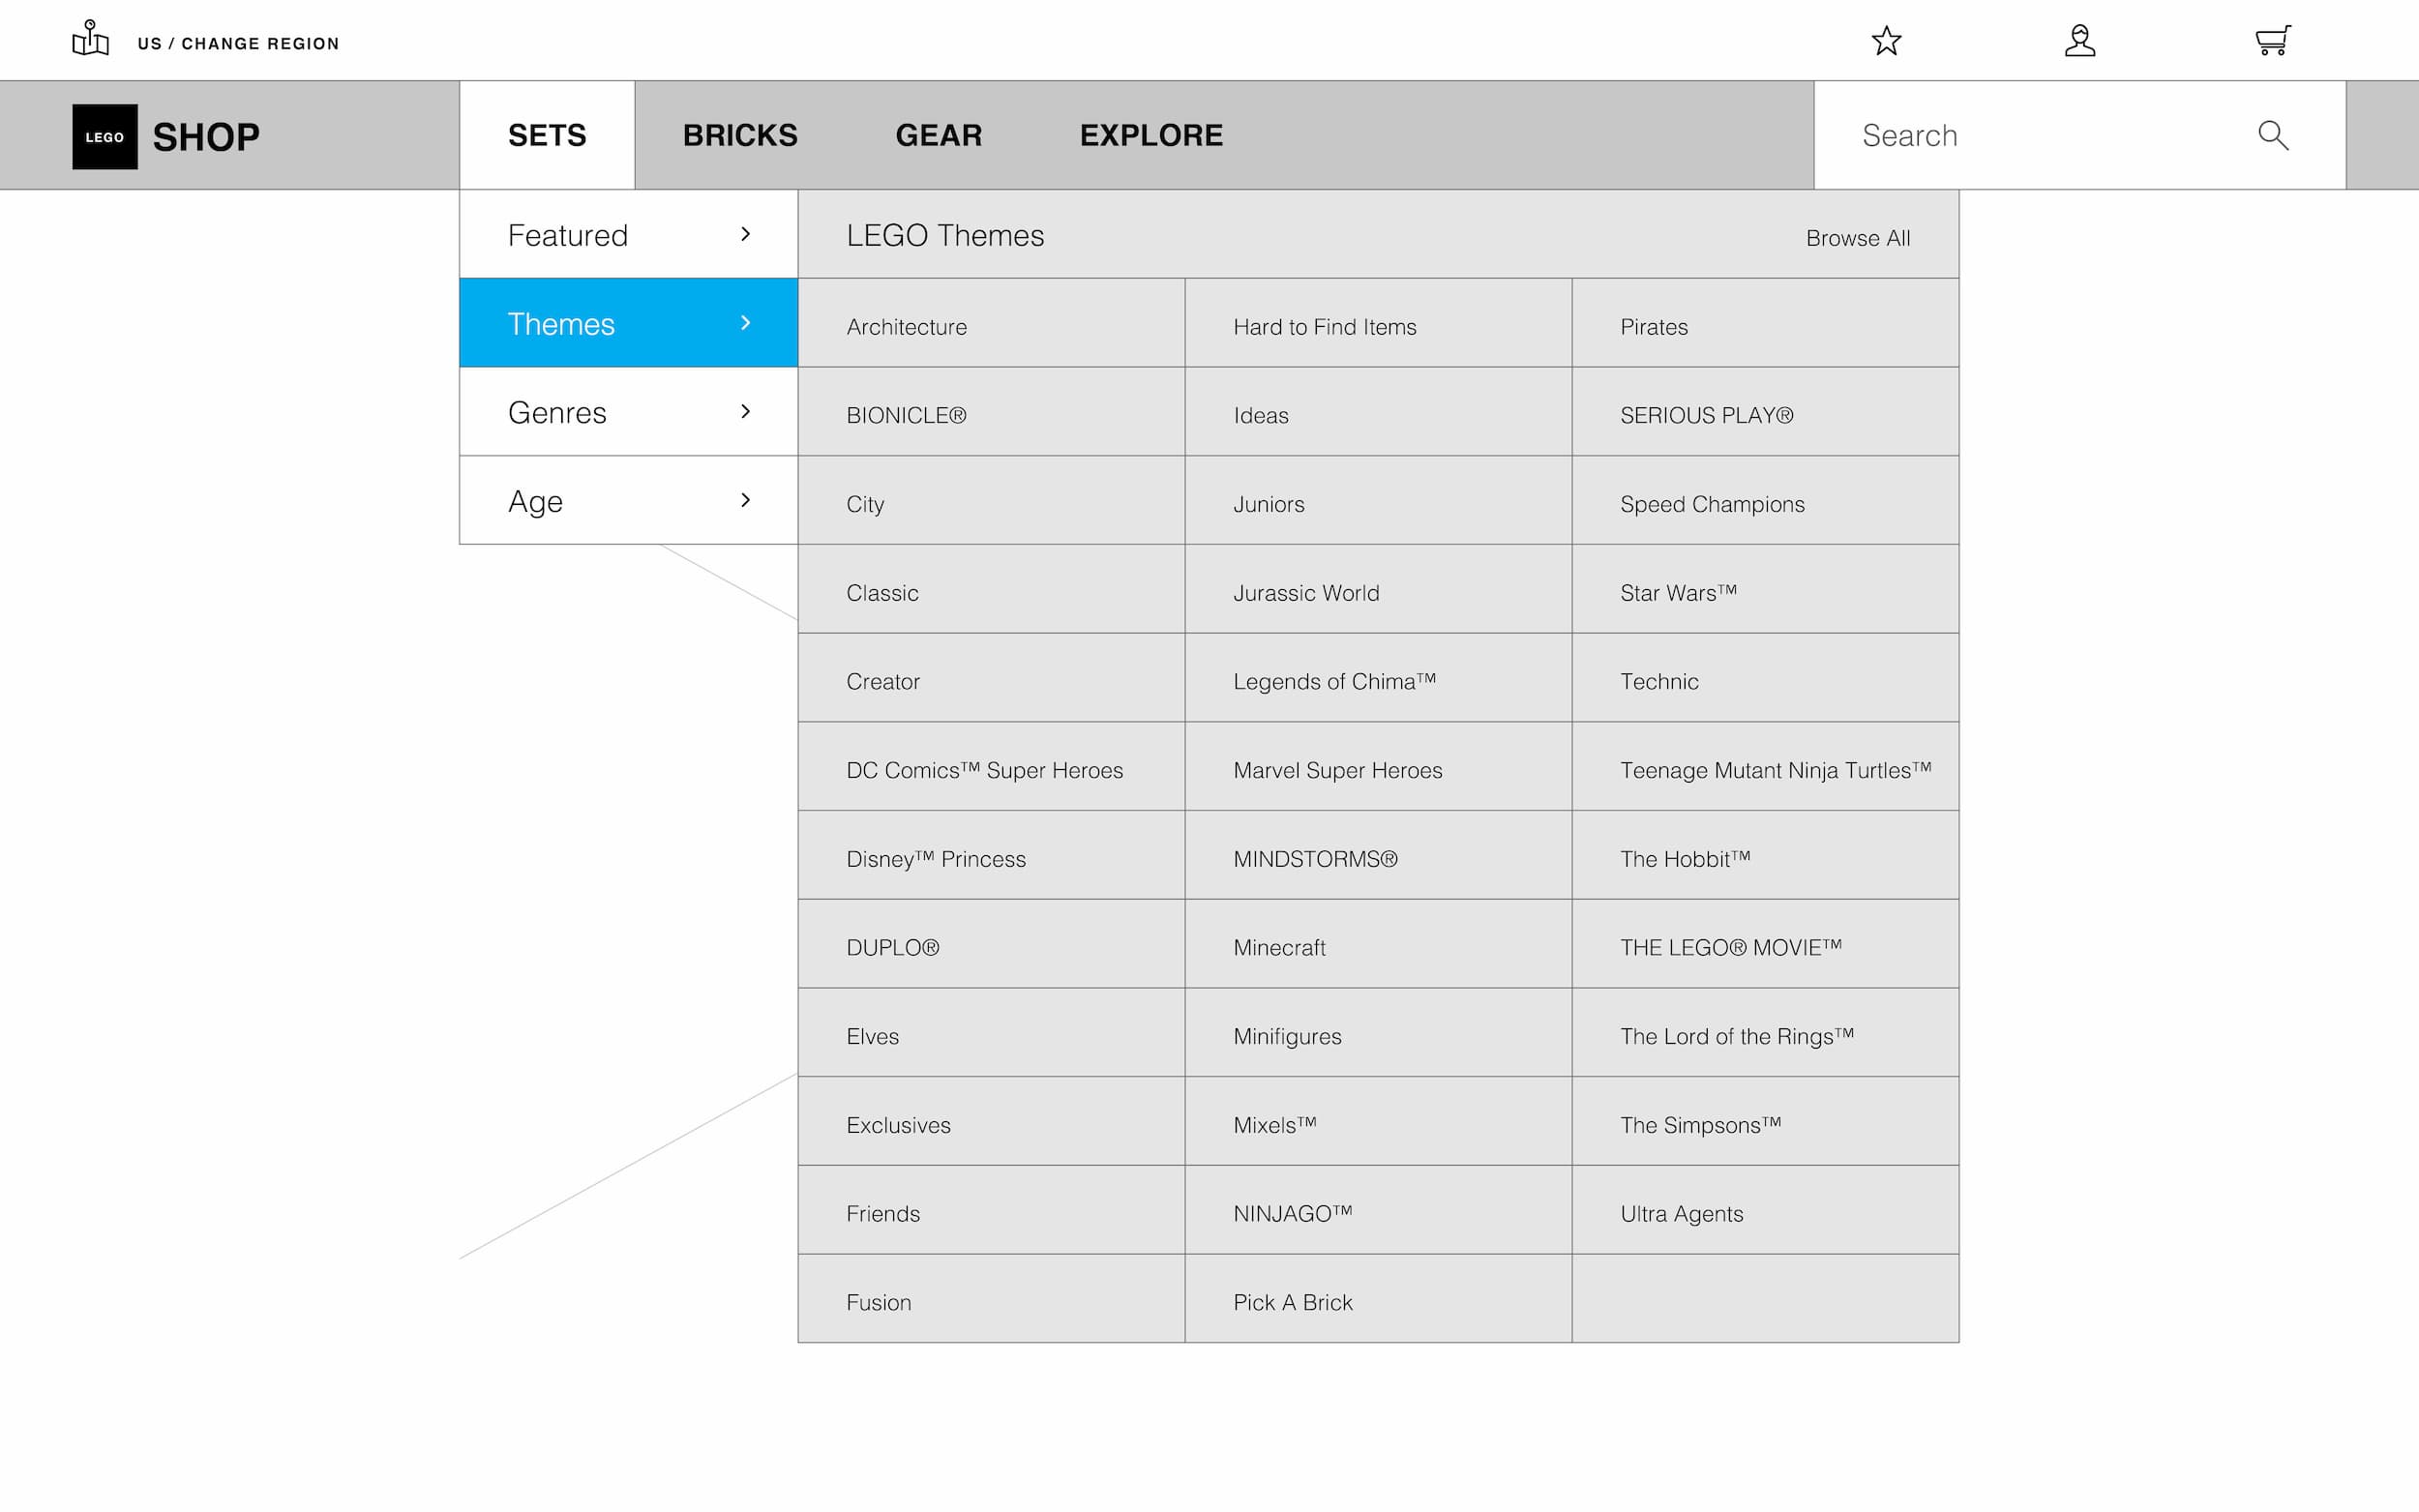Expand the Genres submenu chevron

tap(745, 411)
